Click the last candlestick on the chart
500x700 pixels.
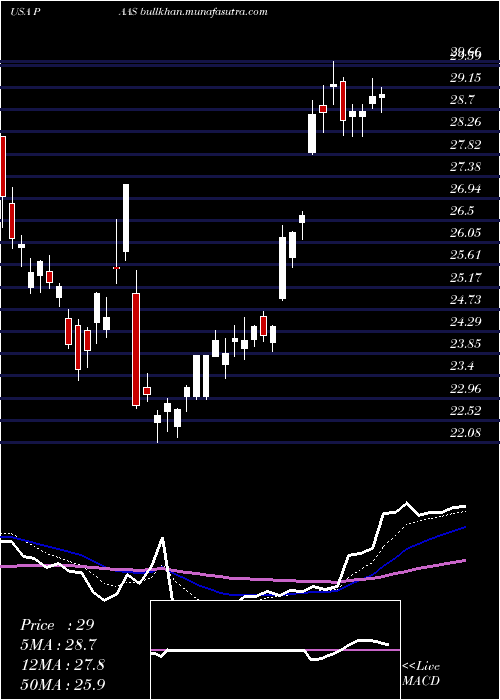click(382, 98)
